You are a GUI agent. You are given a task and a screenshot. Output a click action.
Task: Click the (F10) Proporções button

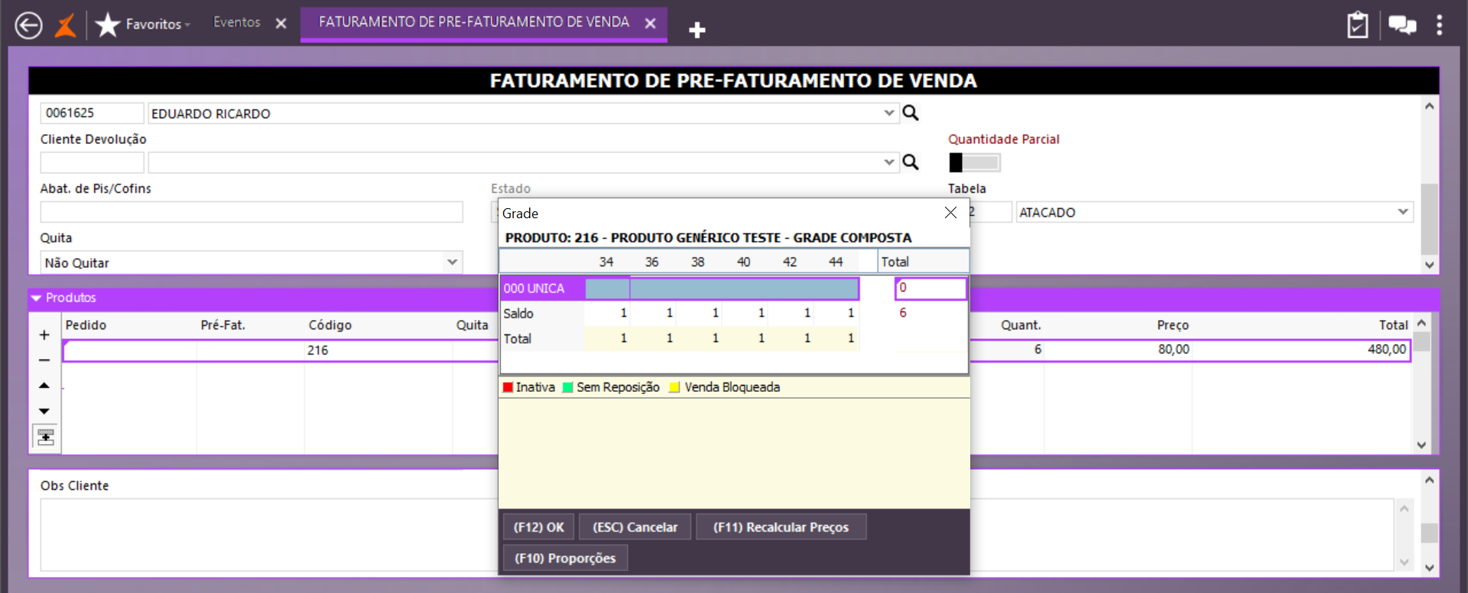tap(565, 558)
